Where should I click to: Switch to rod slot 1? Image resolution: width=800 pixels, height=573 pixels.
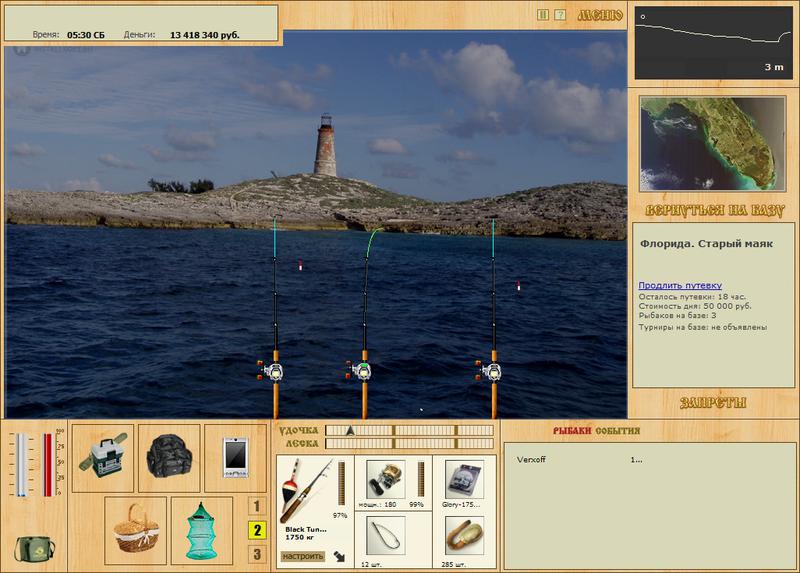[257, 506]
